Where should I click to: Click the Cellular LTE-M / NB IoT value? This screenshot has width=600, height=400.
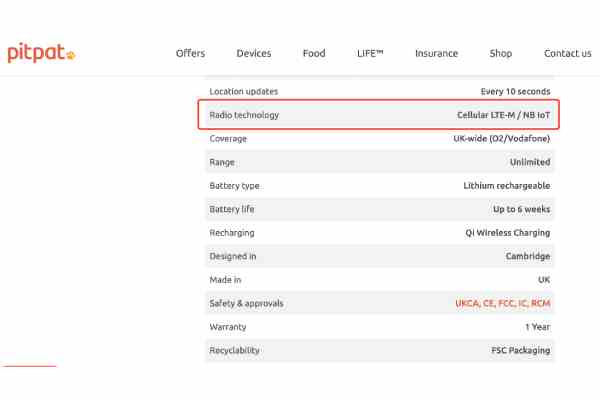pos(503,115)
